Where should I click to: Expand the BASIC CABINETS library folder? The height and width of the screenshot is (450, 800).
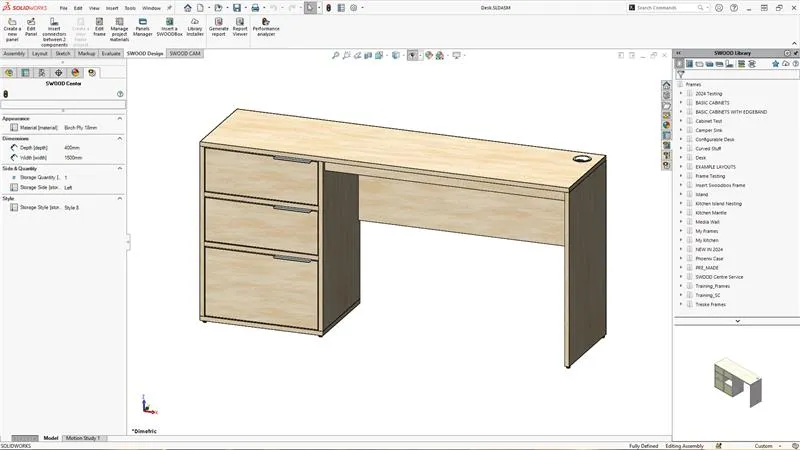680,102
